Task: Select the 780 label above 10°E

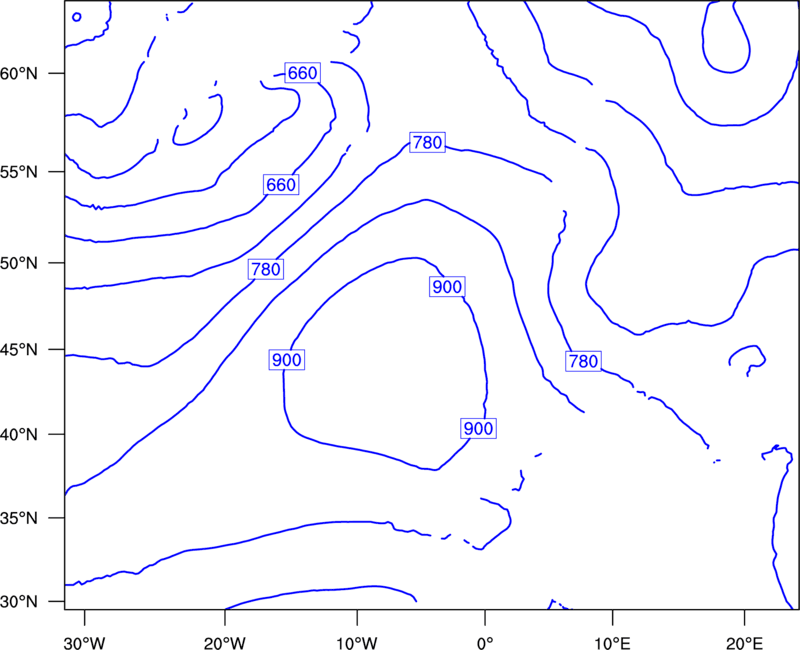Action: tap(583, 361)
